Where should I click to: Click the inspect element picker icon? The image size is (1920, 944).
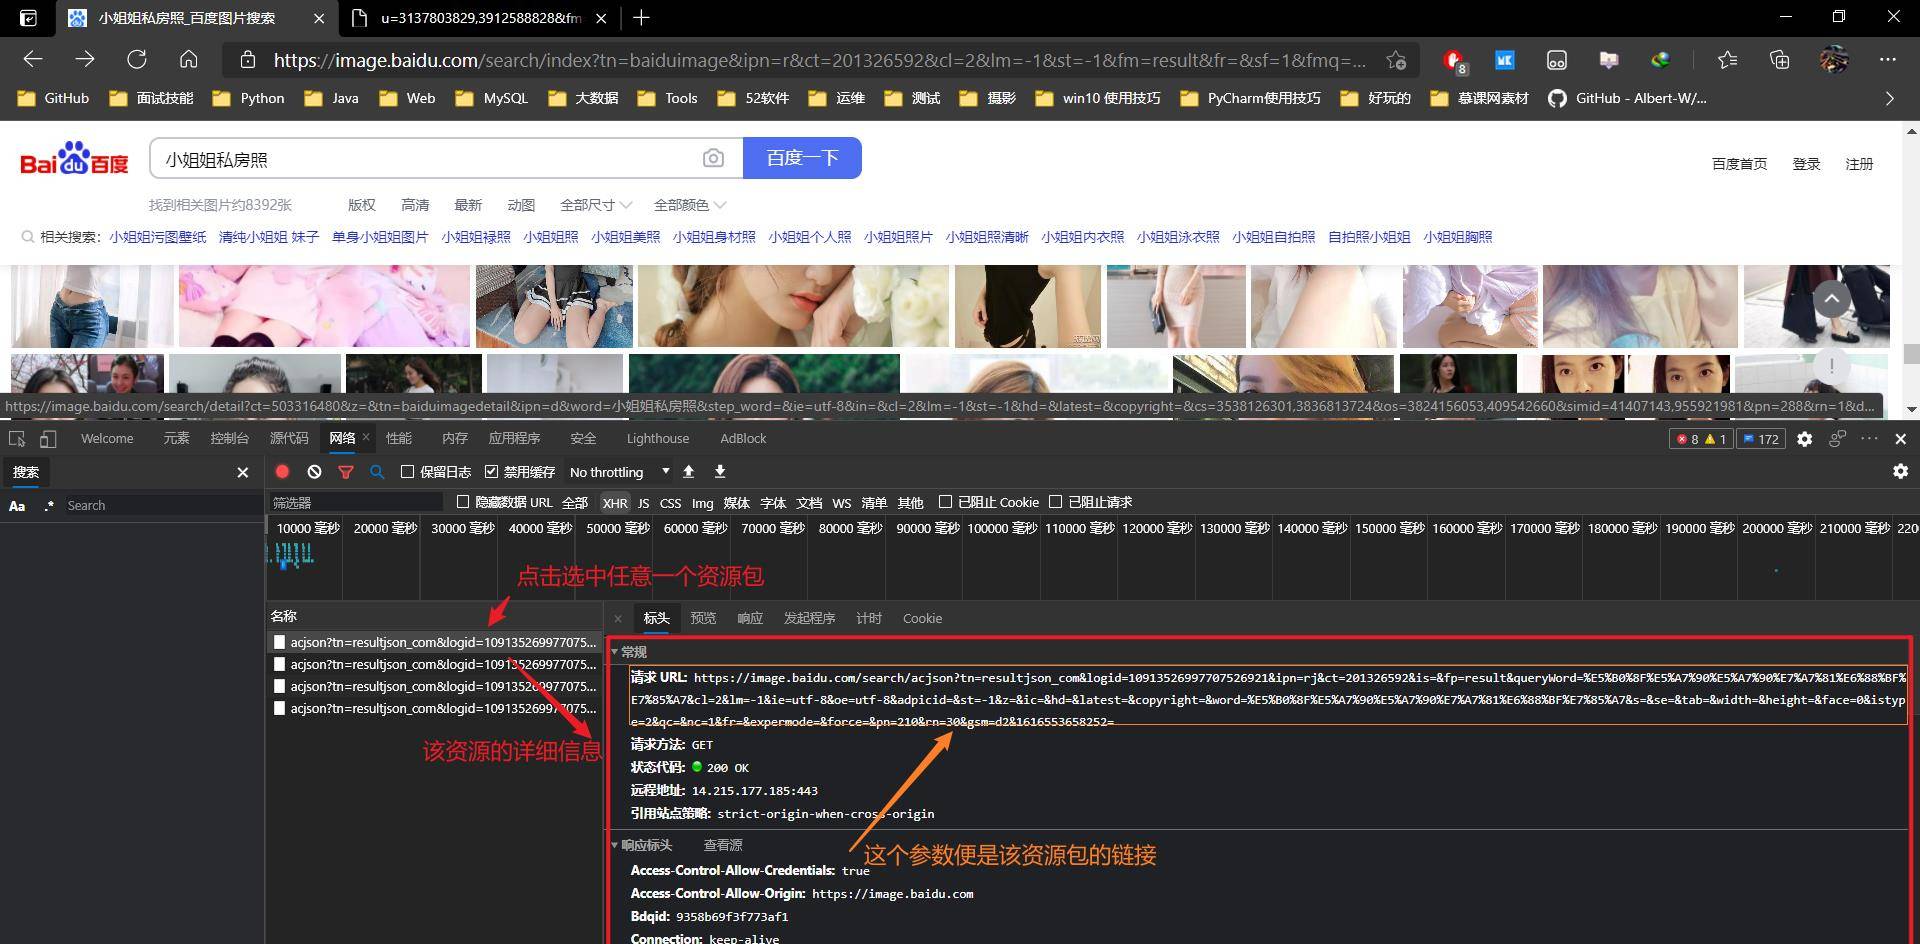tap(17, 439)
